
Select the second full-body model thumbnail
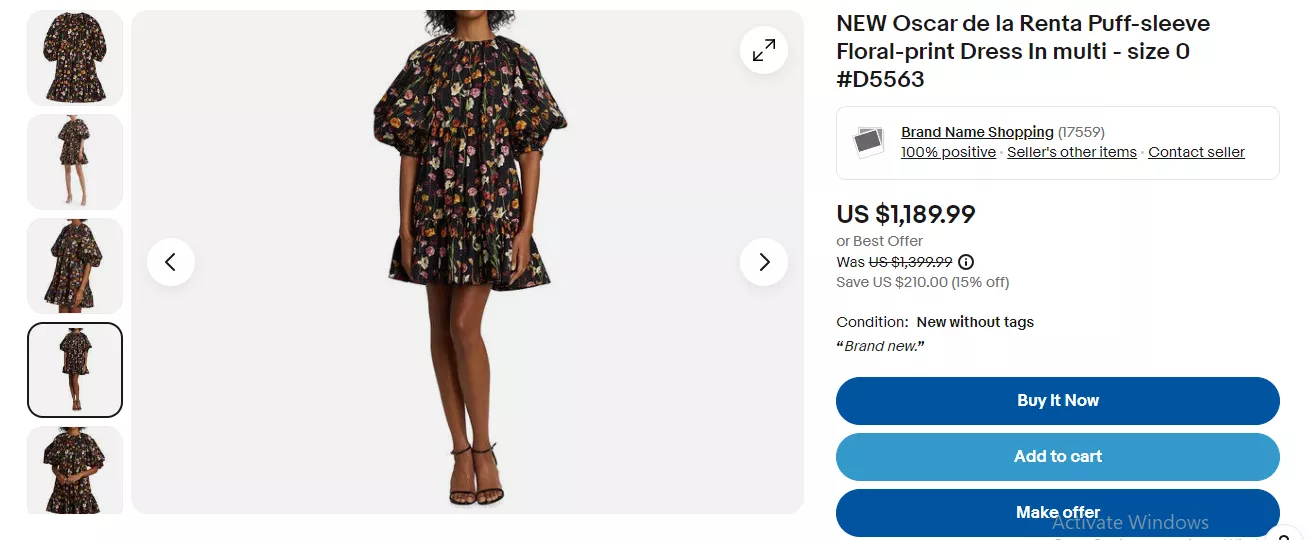pos(75,162)
